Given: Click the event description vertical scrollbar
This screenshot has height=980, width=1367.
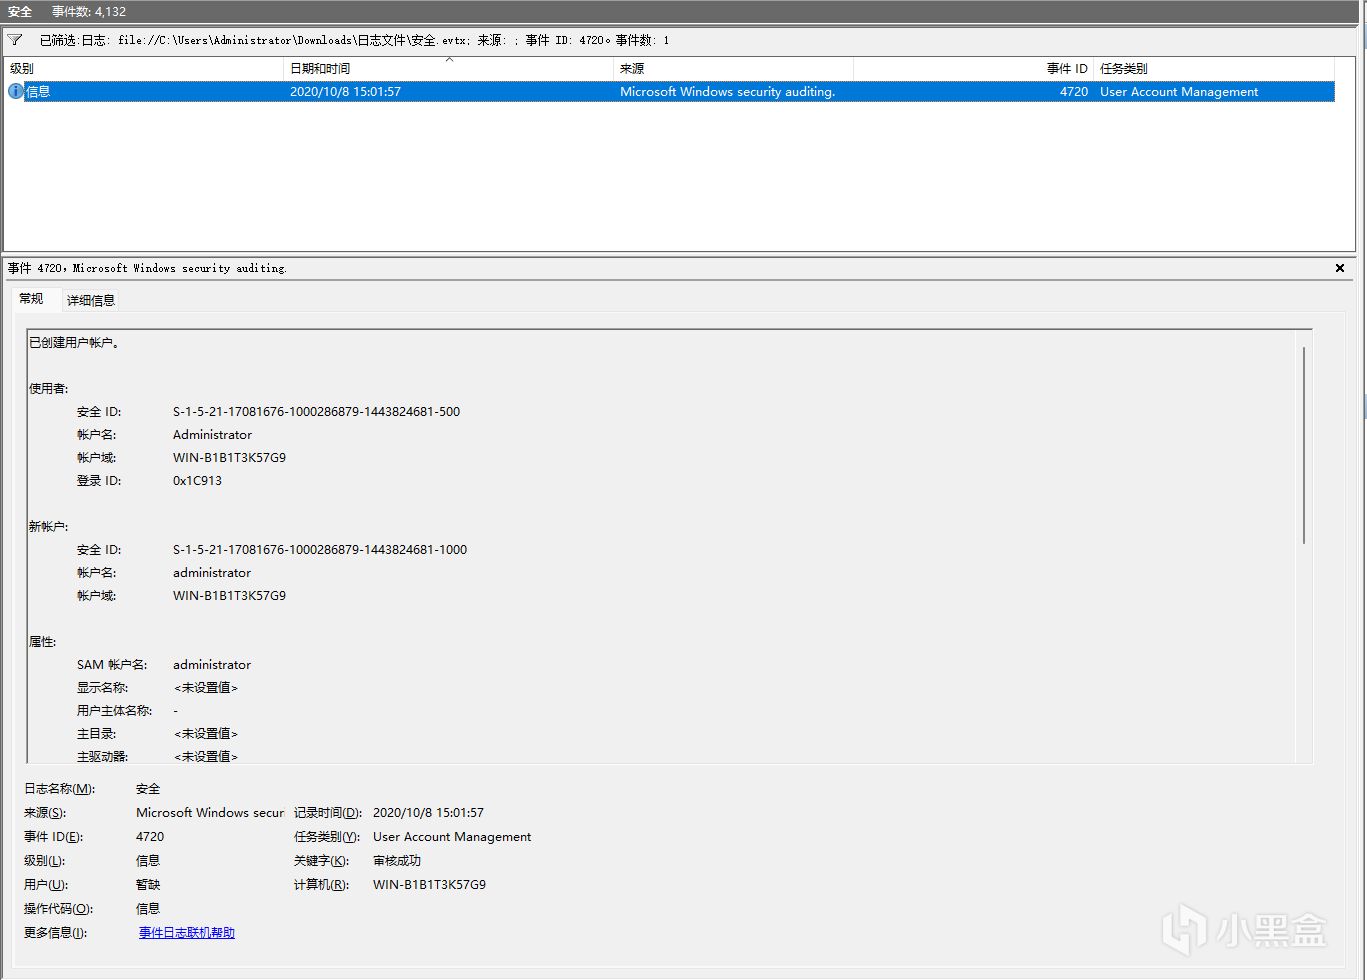Looking at the screenshot, I should [x=1304, y=445].
